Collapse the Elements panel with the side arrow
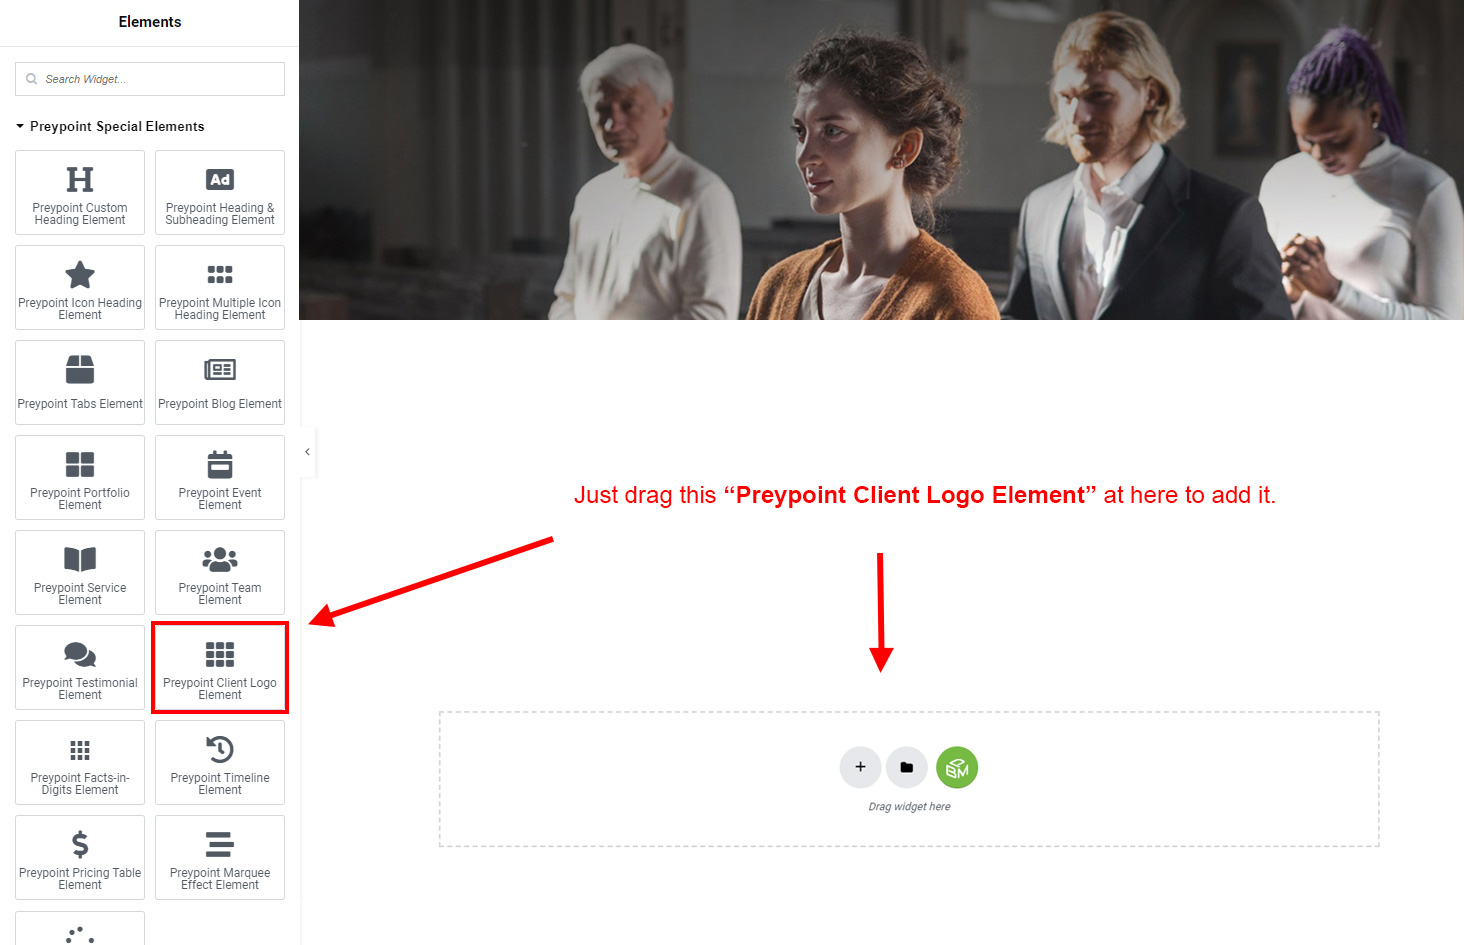 click(307, 452)
